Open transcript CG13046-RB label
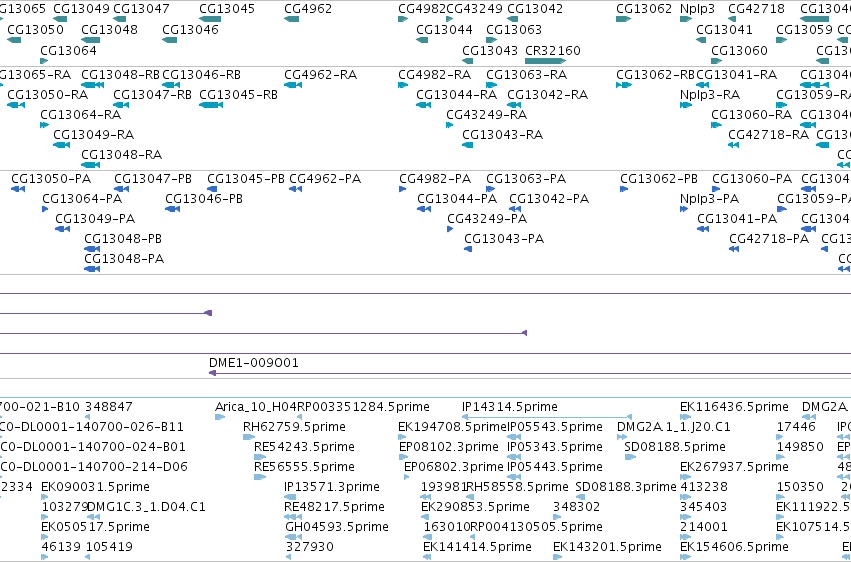Viewport: 851px width, 562px height. pyautogui.click(x=201, y=74)
